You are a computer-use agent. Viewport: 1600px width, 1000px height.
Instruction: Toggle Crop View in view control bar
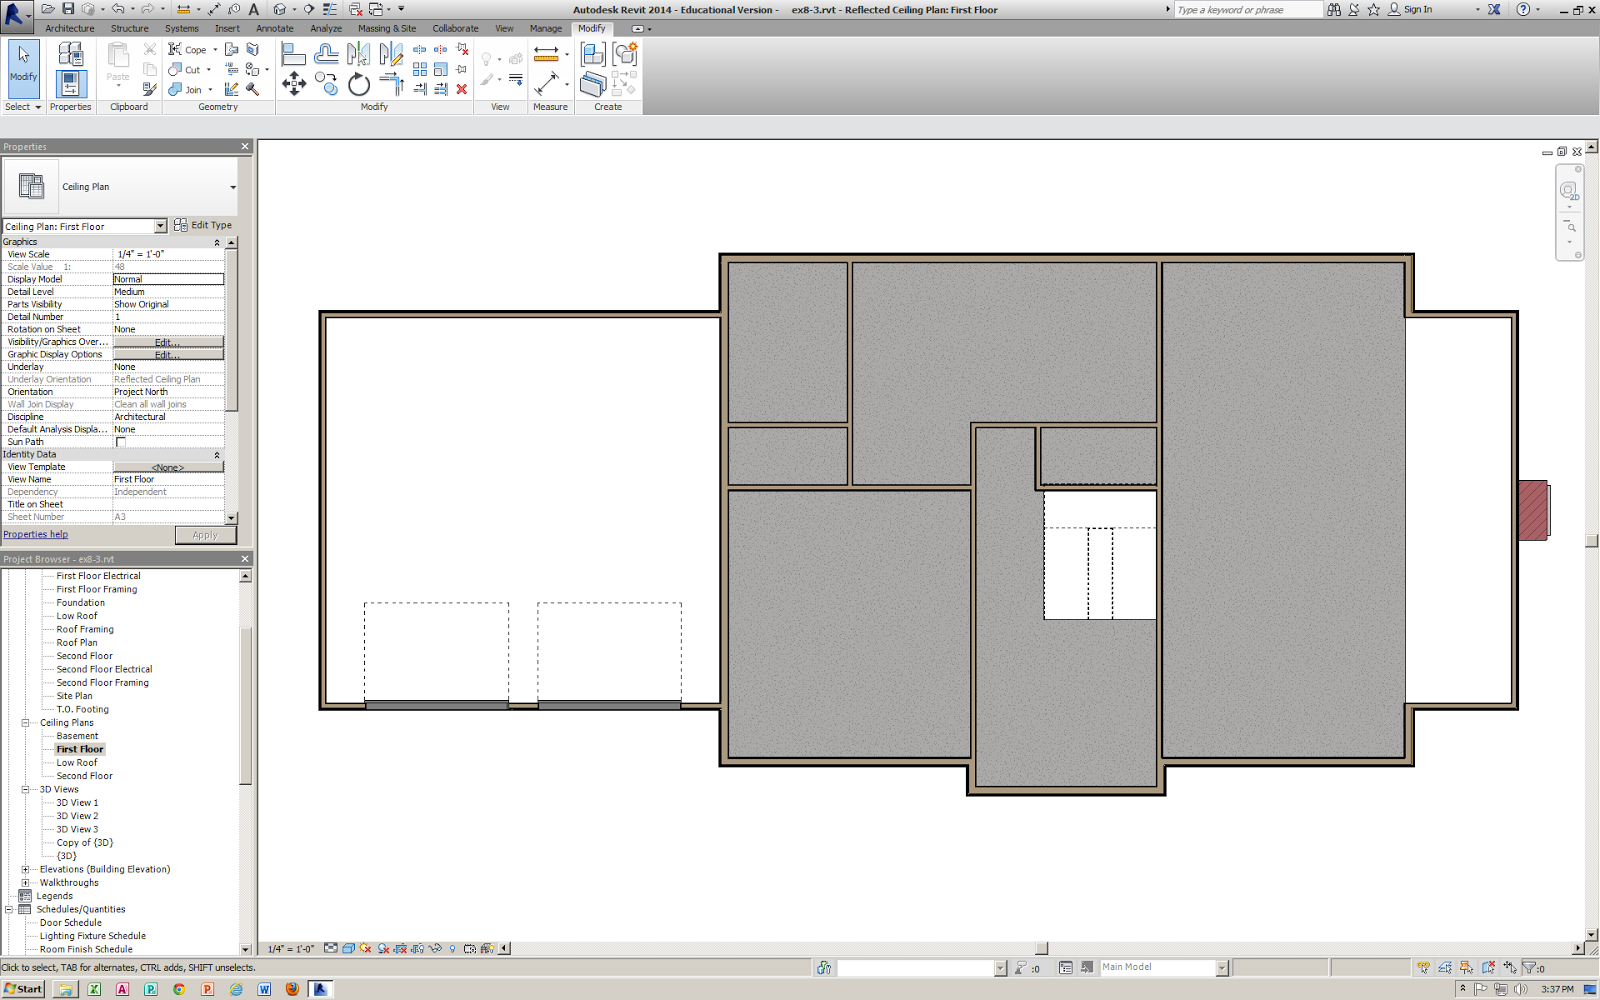[x=400, y=948]
